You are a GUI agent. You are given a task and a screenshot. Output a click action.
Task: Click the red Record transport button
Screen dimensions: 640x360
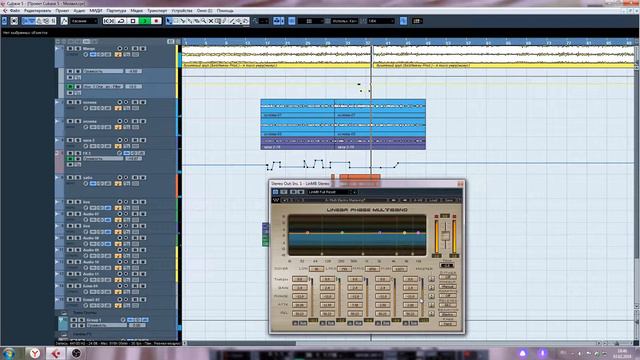(156, 21)
